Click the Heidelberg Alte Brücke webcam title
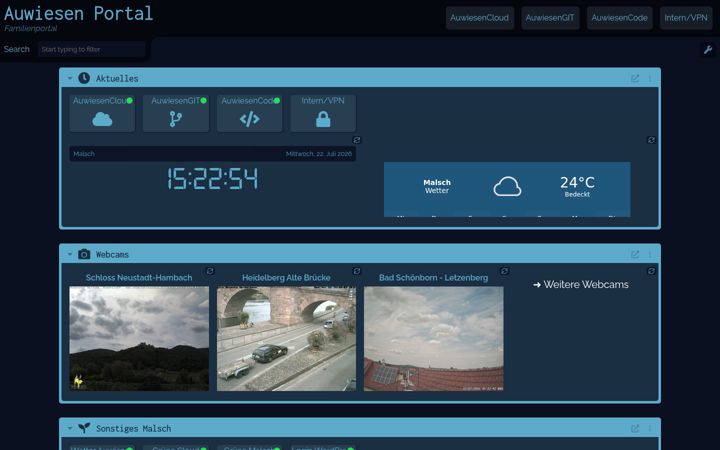720x450 pixels. pyautogui.click(x=286, y=278)
